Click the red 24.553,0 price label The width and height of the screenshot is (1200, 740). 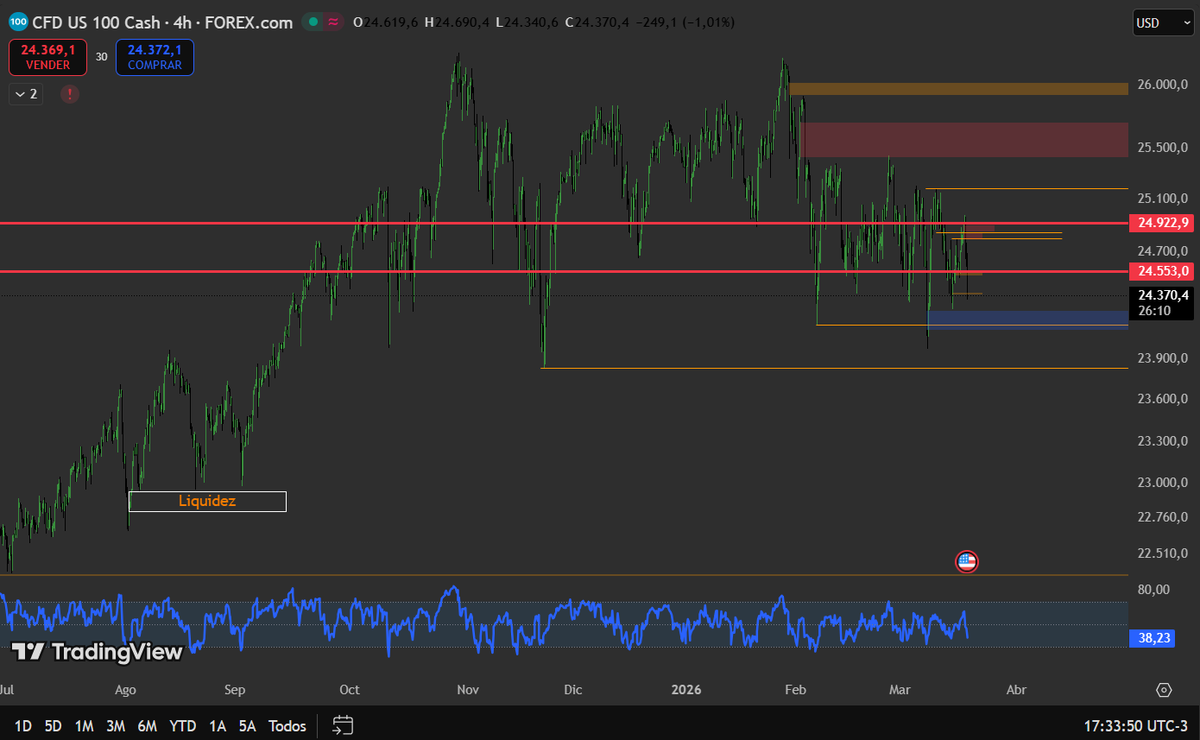1161,271
